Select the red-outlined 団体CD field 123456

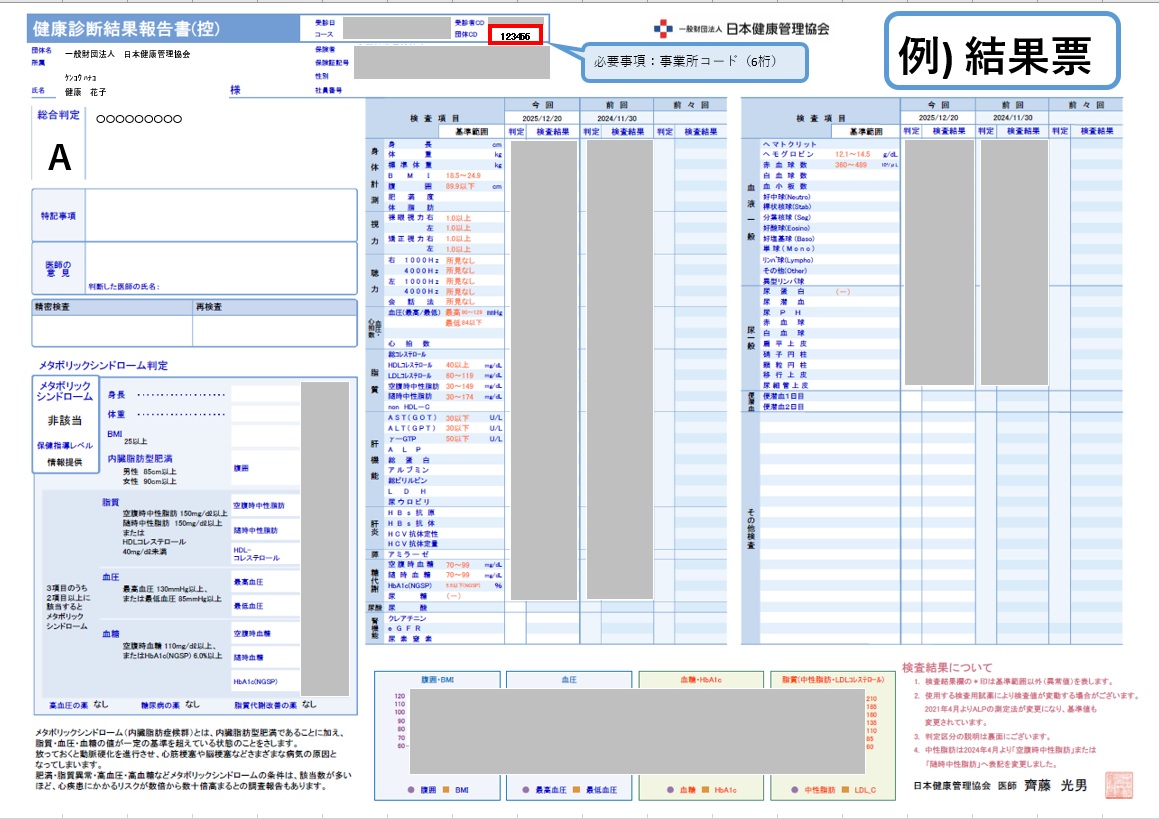[515, 36]
